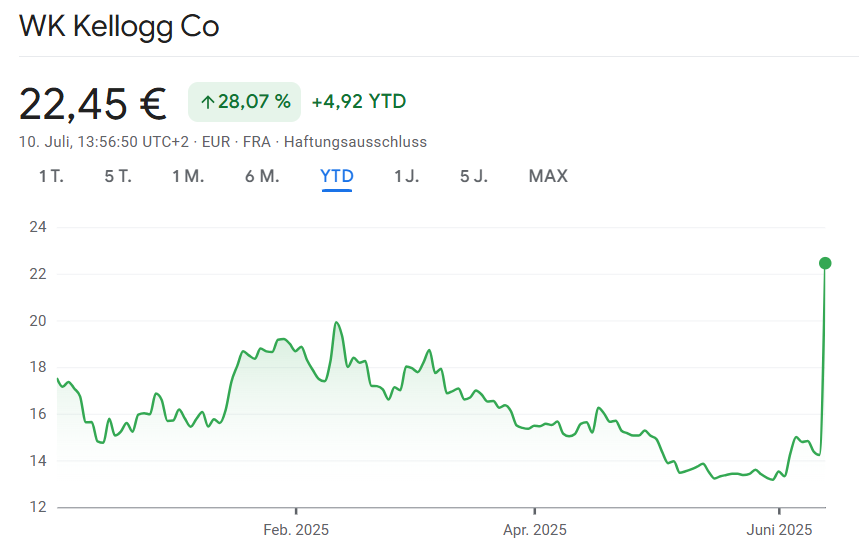View the 5 J. chart range

pos(474,176)
